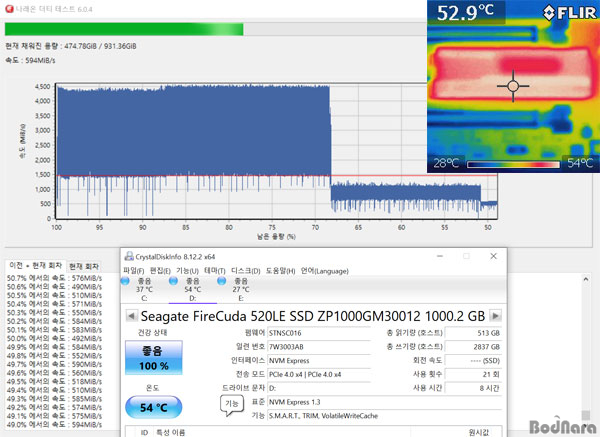Click the 기능 speech bubble icon
This screenshot has width=600, height=437.
tap(232, 406)
